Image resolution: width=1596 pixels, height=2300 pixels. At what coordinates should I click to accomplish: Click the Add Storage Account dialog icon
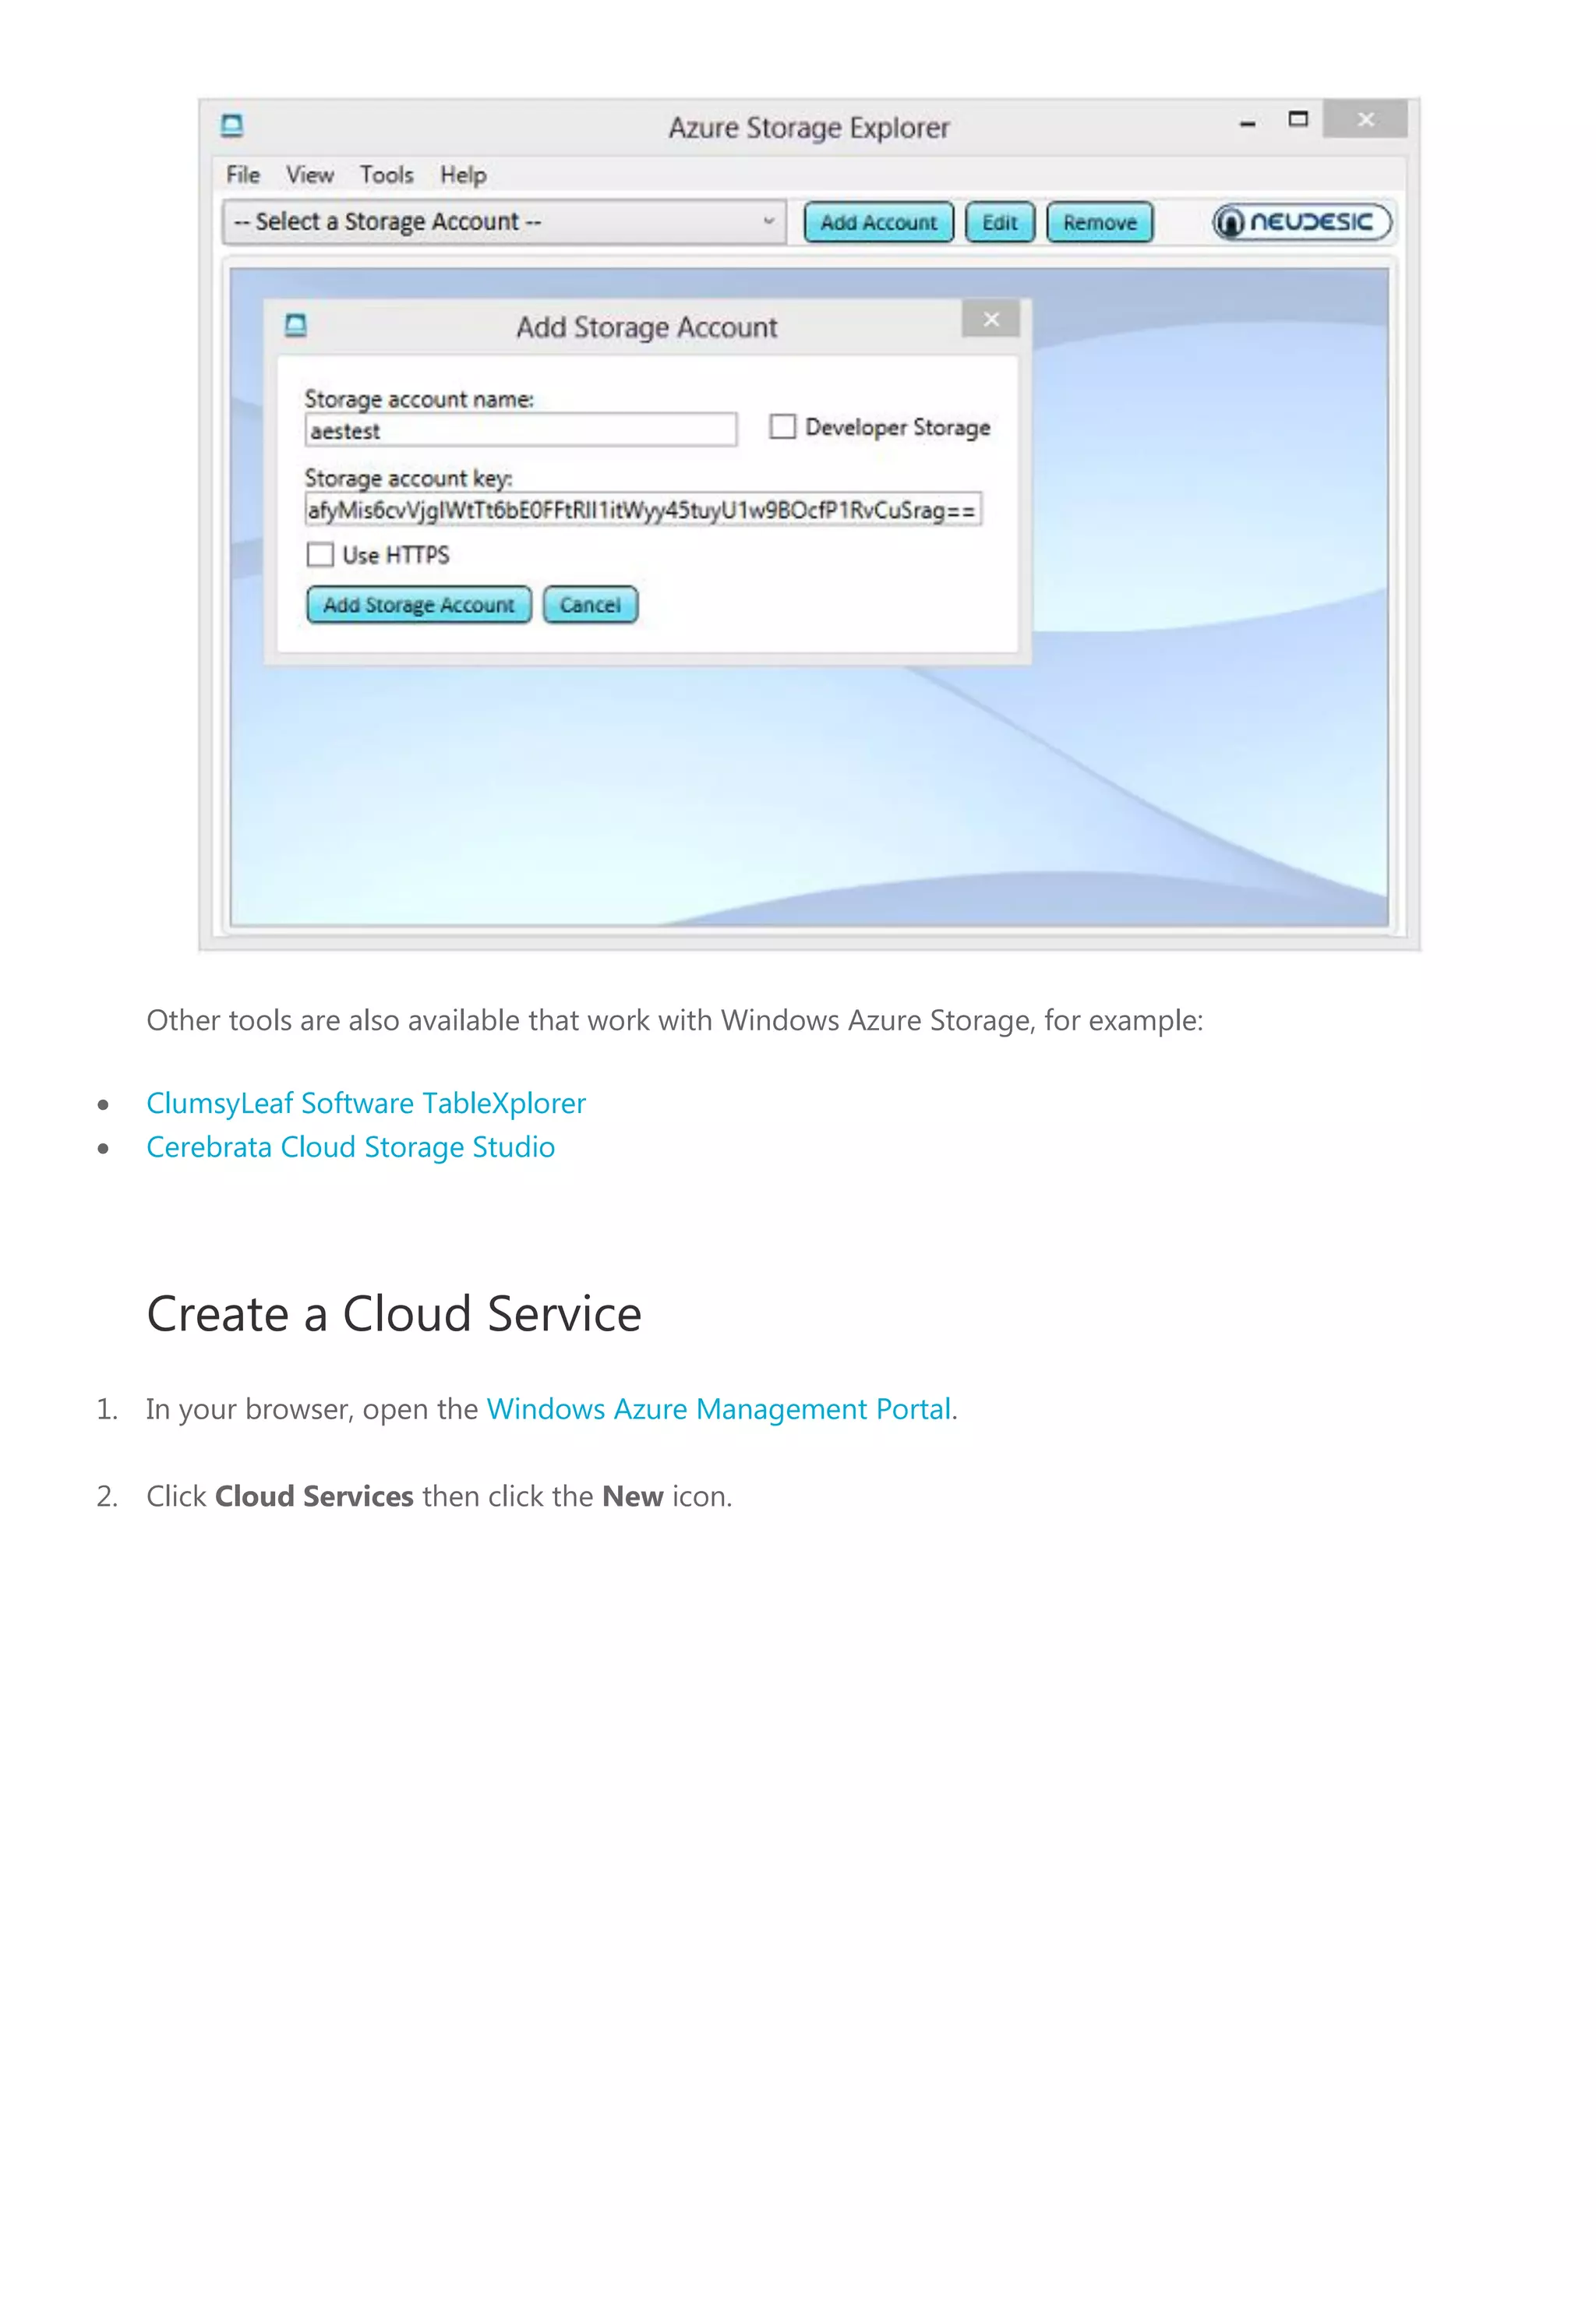click(x=296, y=325)
